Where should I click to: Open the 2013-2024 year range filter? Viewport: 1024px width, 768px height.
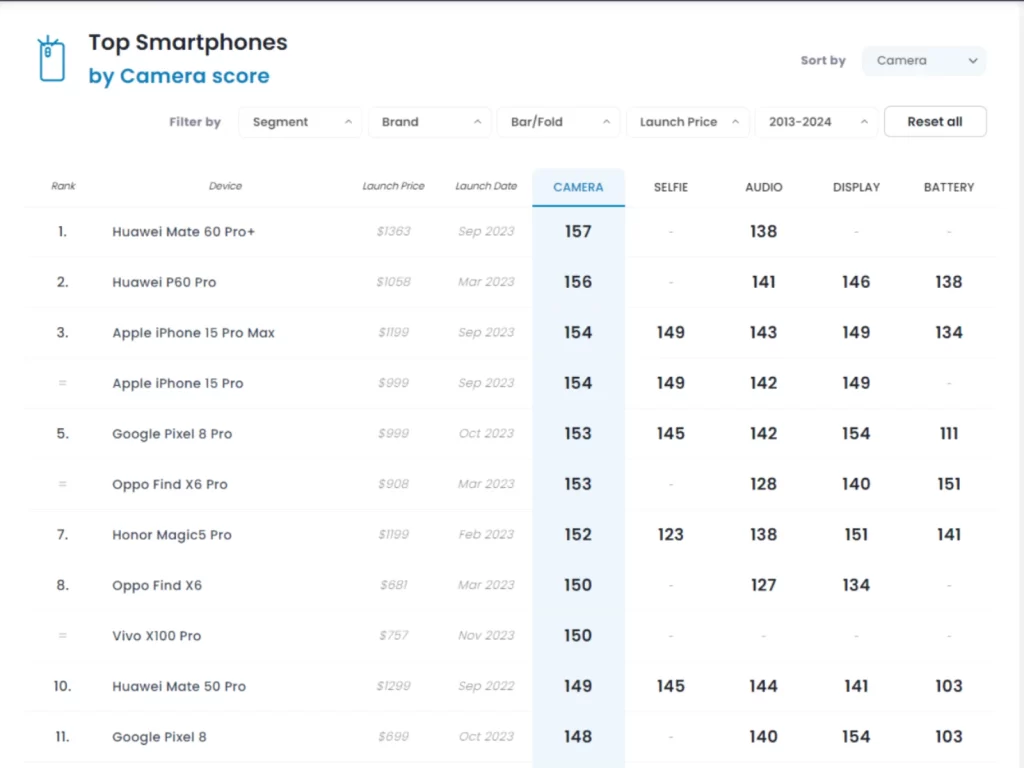(x=816, y=122)
